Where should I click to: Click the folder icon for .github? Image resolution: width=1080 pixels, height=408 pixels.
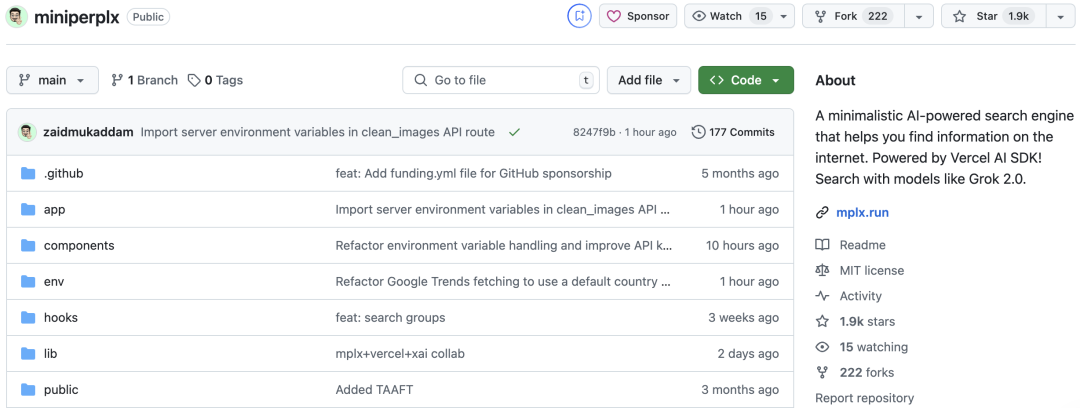pos(28,174)
